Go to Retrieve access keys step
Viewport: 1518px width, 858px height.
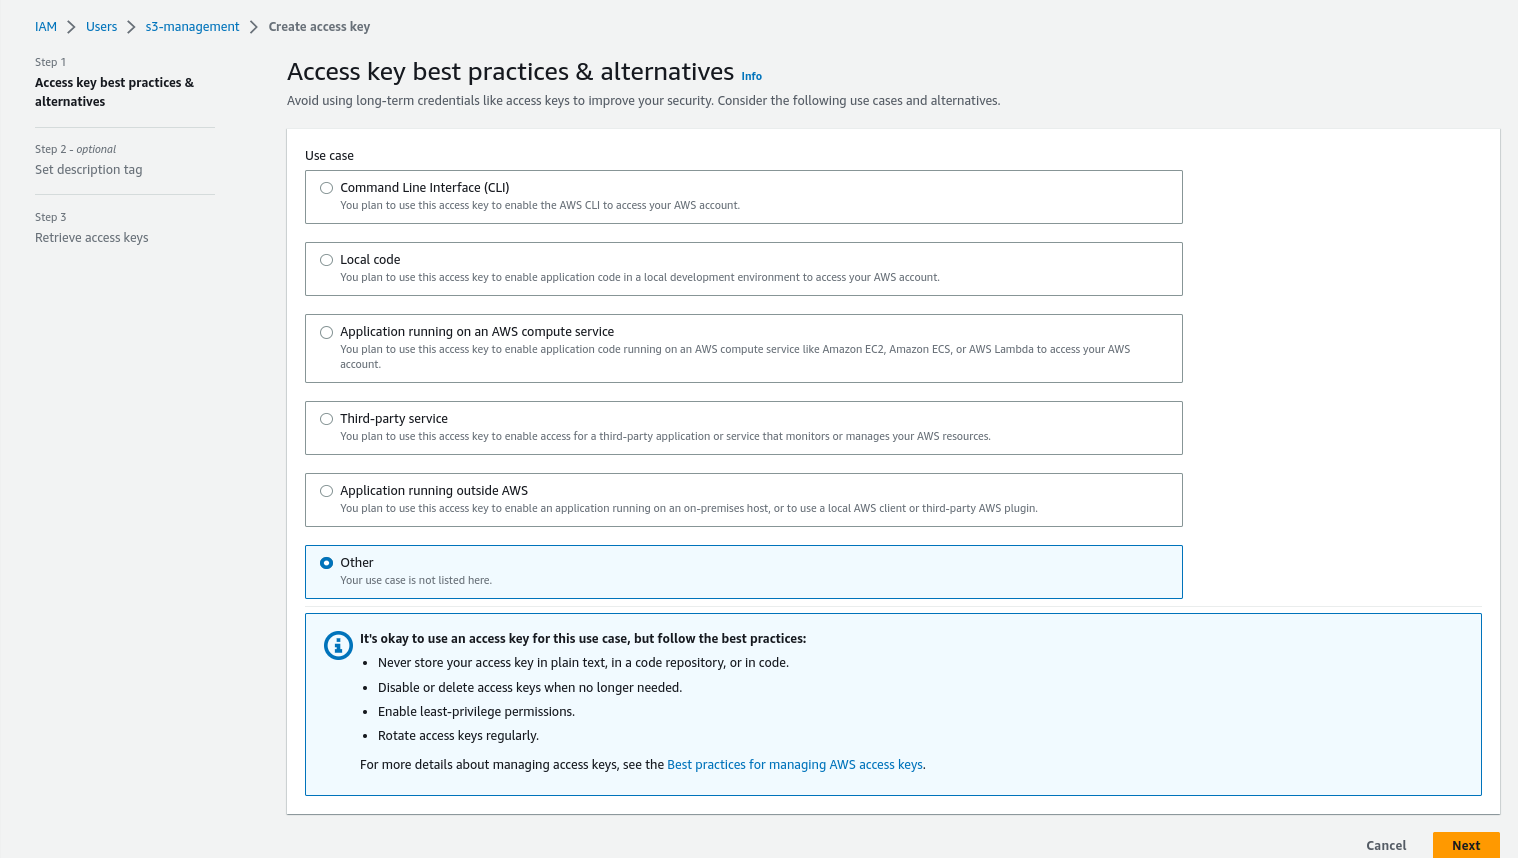tap(92, 238)
